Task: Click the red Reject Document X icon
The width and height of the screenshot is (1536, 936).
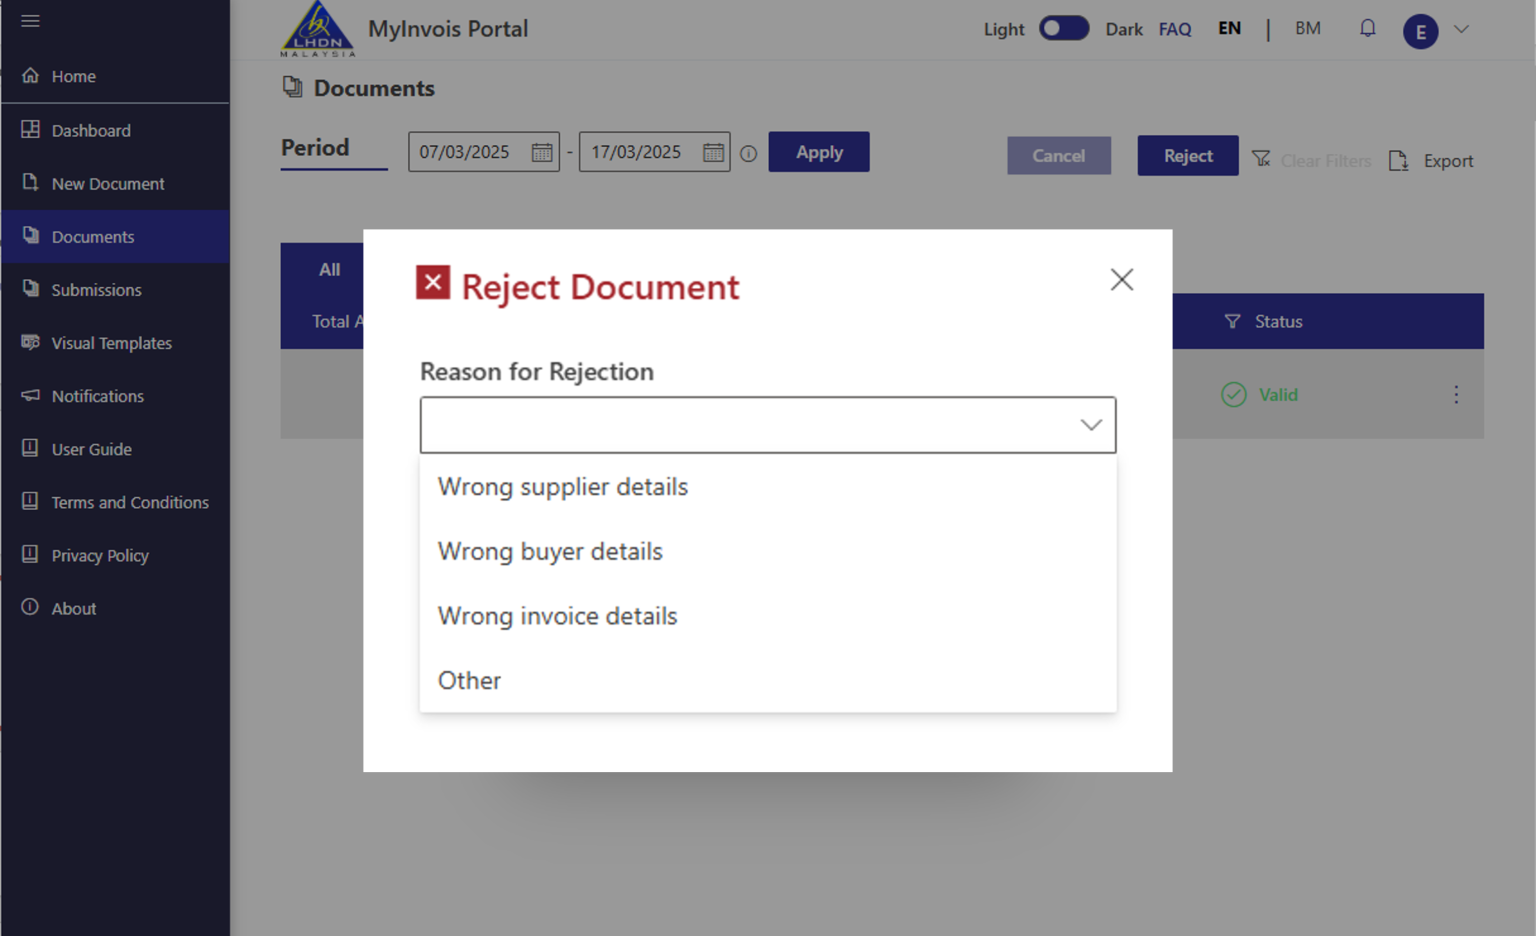Action: click(x=433, y=283)
